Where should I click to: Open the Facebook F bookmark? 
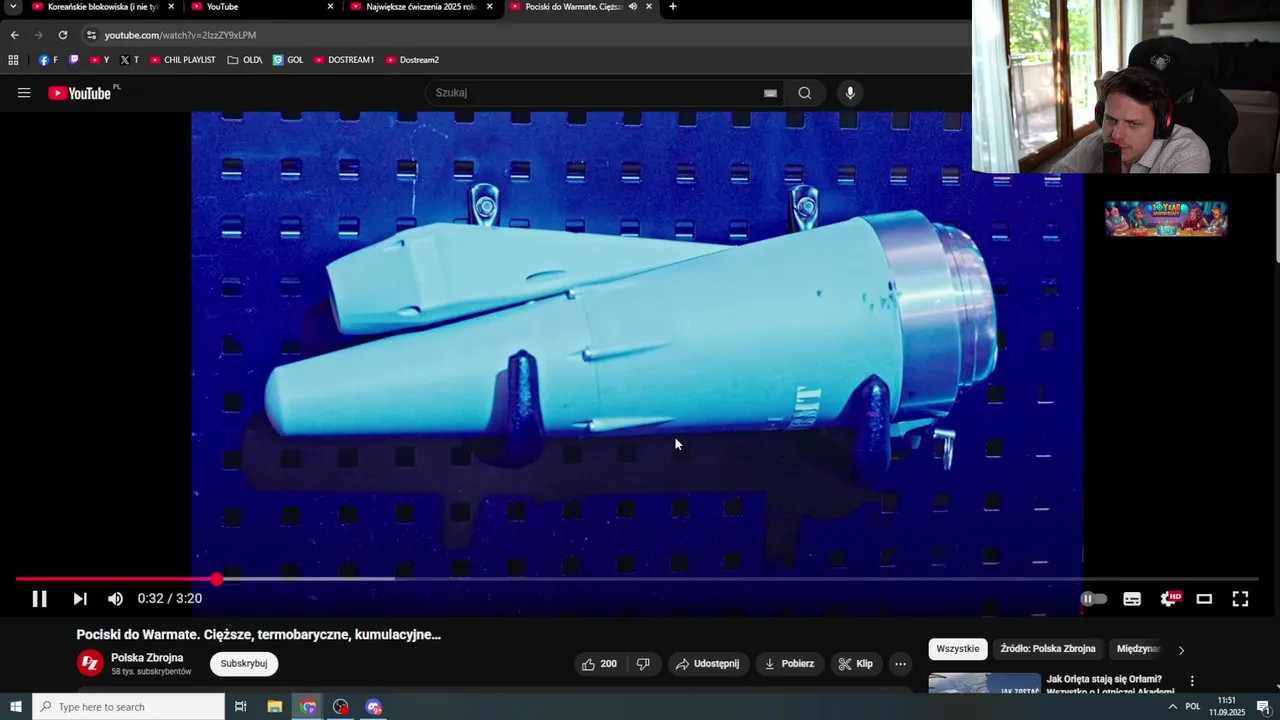(x=47, y=60)
